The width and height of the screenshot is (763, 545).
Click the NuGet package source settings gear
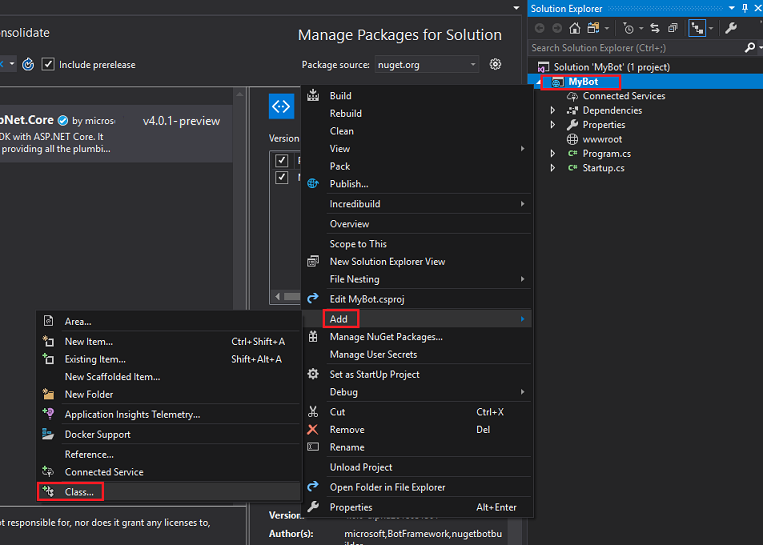point(496,64)
